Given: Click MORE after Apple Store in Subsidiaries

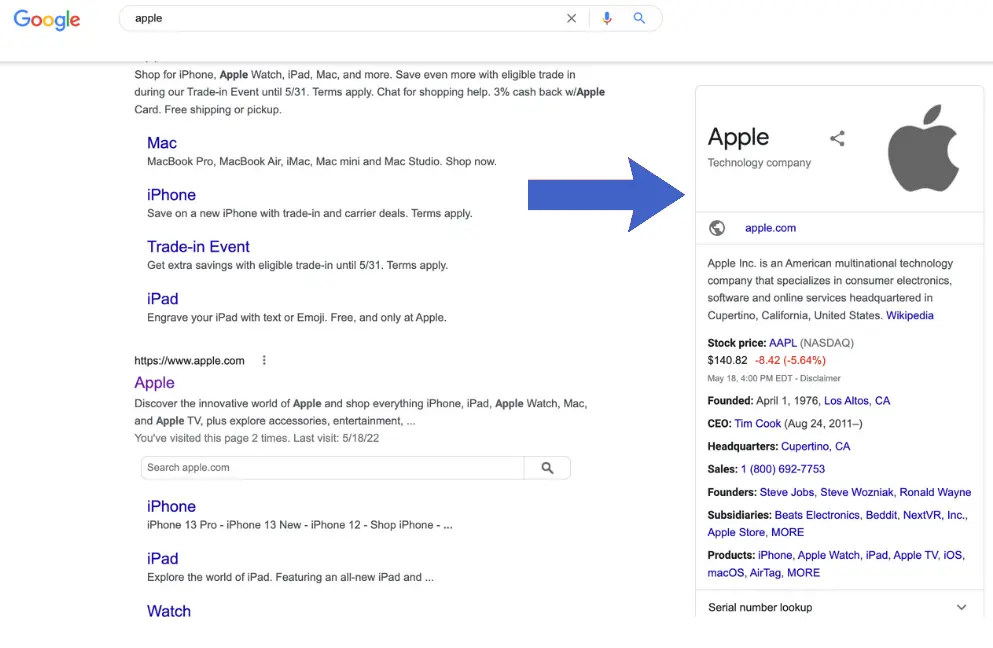Looking at the screenshot, I should click(787, 533).
